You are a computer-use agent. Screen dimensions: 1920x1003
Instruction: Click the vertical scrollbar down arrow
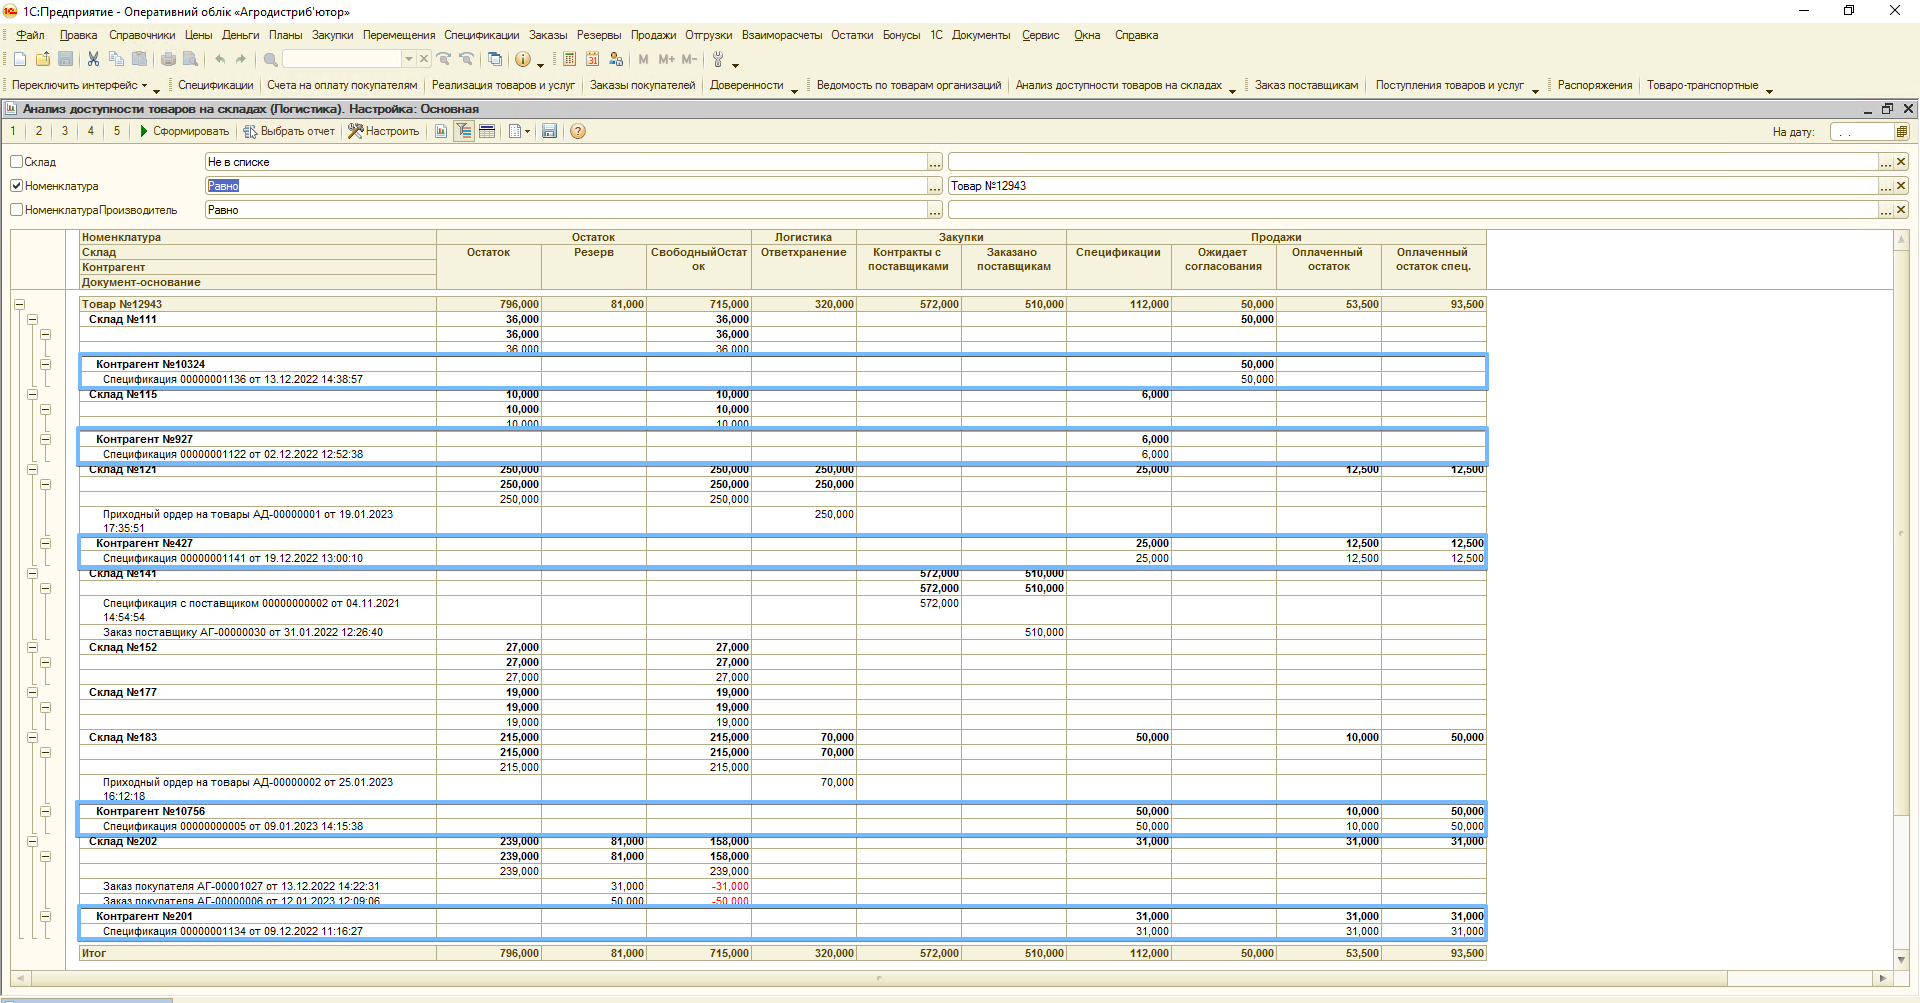click(x=1901, y=960)
